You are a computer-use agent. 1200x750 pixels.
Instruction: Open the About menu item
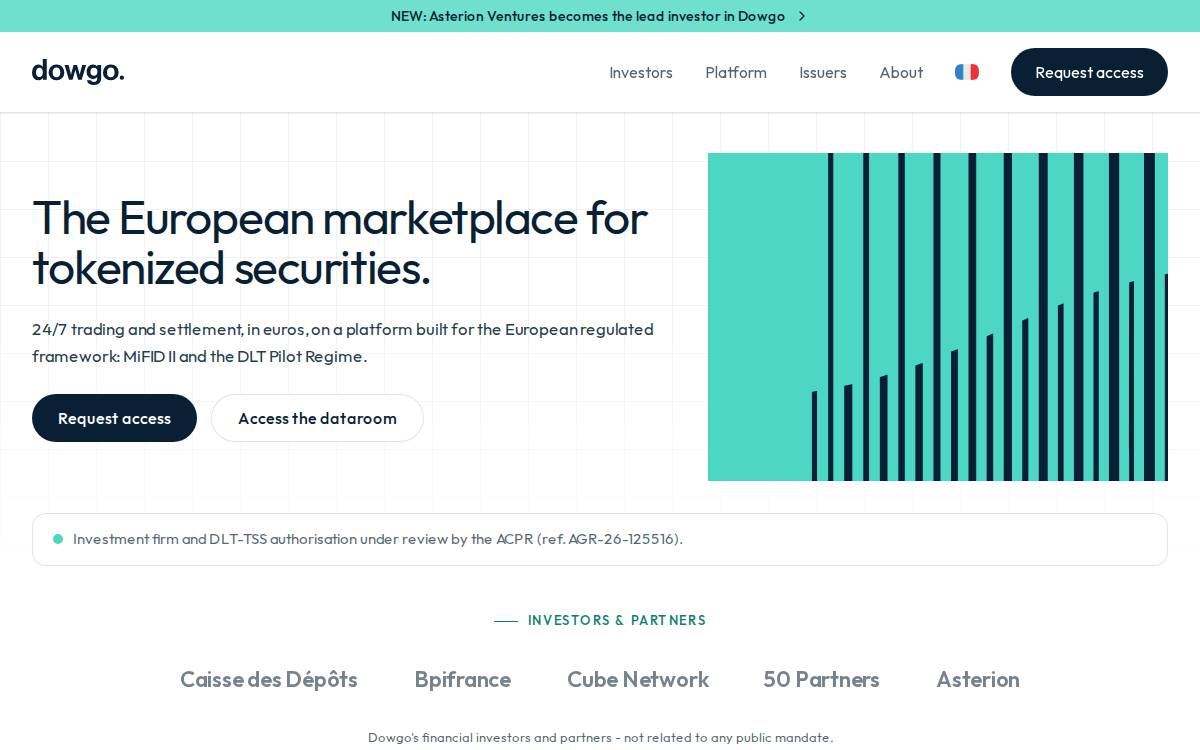pyautogui.click(x=901, y=72)
